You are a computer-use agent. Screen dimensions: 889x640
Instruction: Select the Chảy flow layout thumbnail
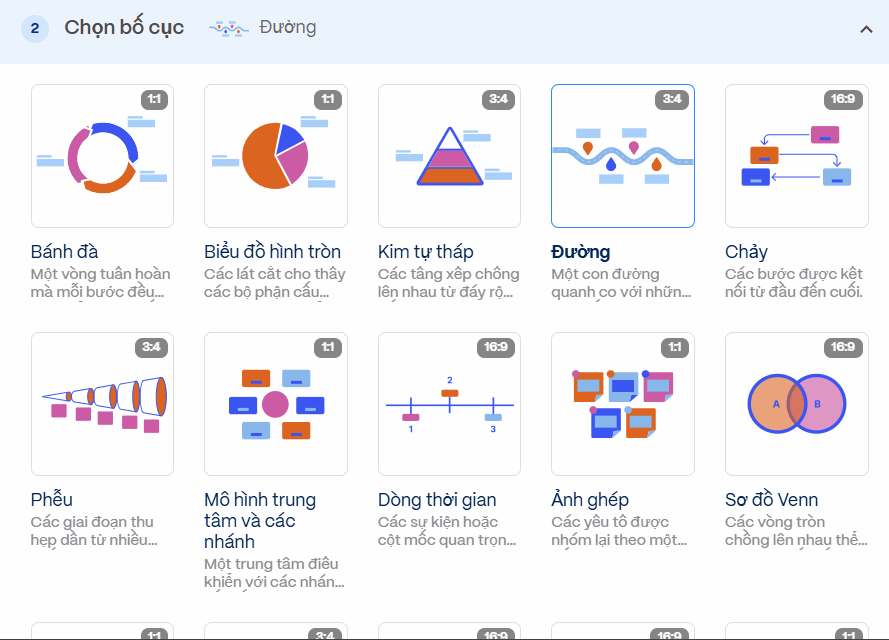coord(796,155)
